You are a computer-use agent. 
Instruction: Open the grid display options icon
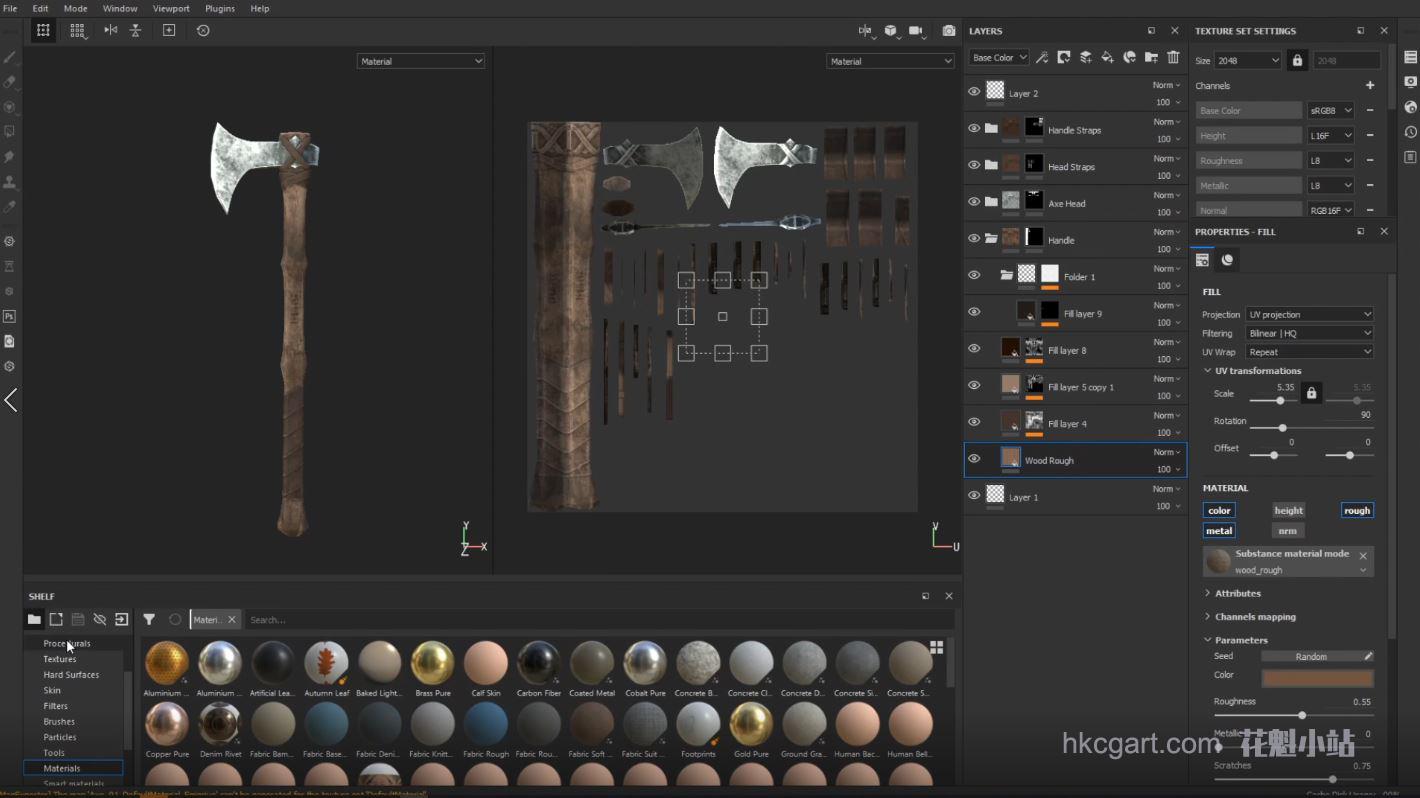tap(77, 30)
